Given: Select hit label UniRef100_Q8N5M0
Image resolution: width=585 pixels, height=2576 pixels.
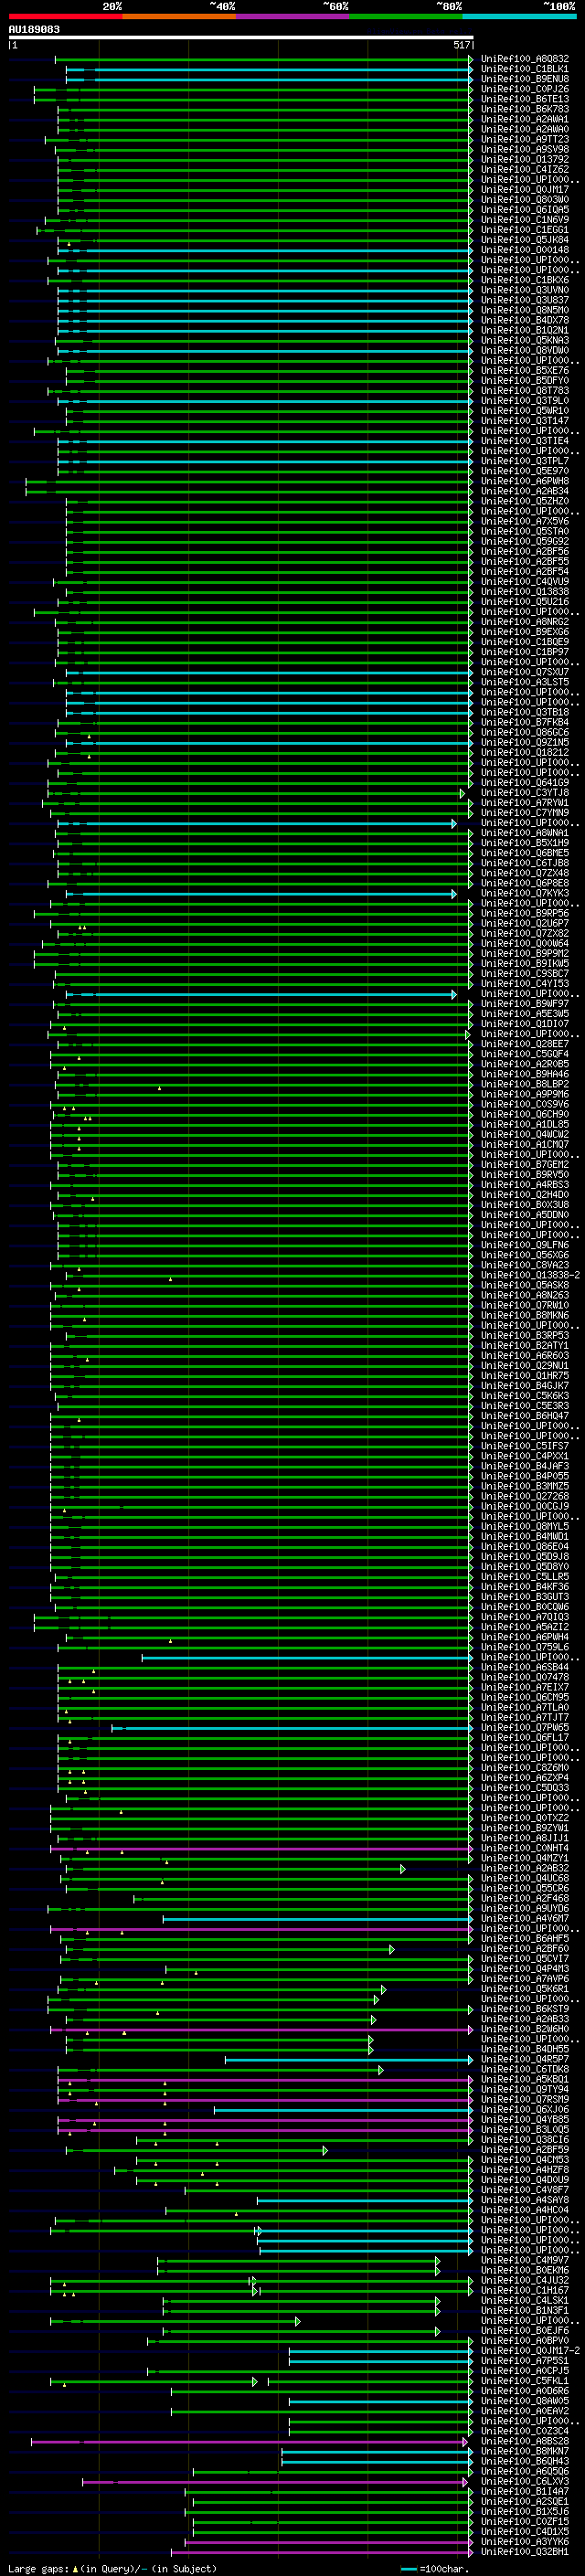Looking at the screenshot, I should [x=525, y=310].
